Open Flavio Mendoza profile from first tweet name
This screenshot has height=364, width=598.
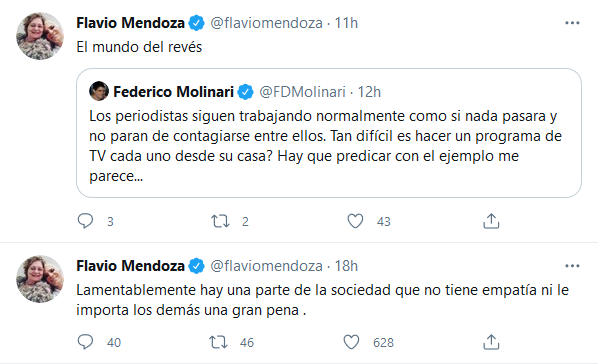[x=130, y=23]
